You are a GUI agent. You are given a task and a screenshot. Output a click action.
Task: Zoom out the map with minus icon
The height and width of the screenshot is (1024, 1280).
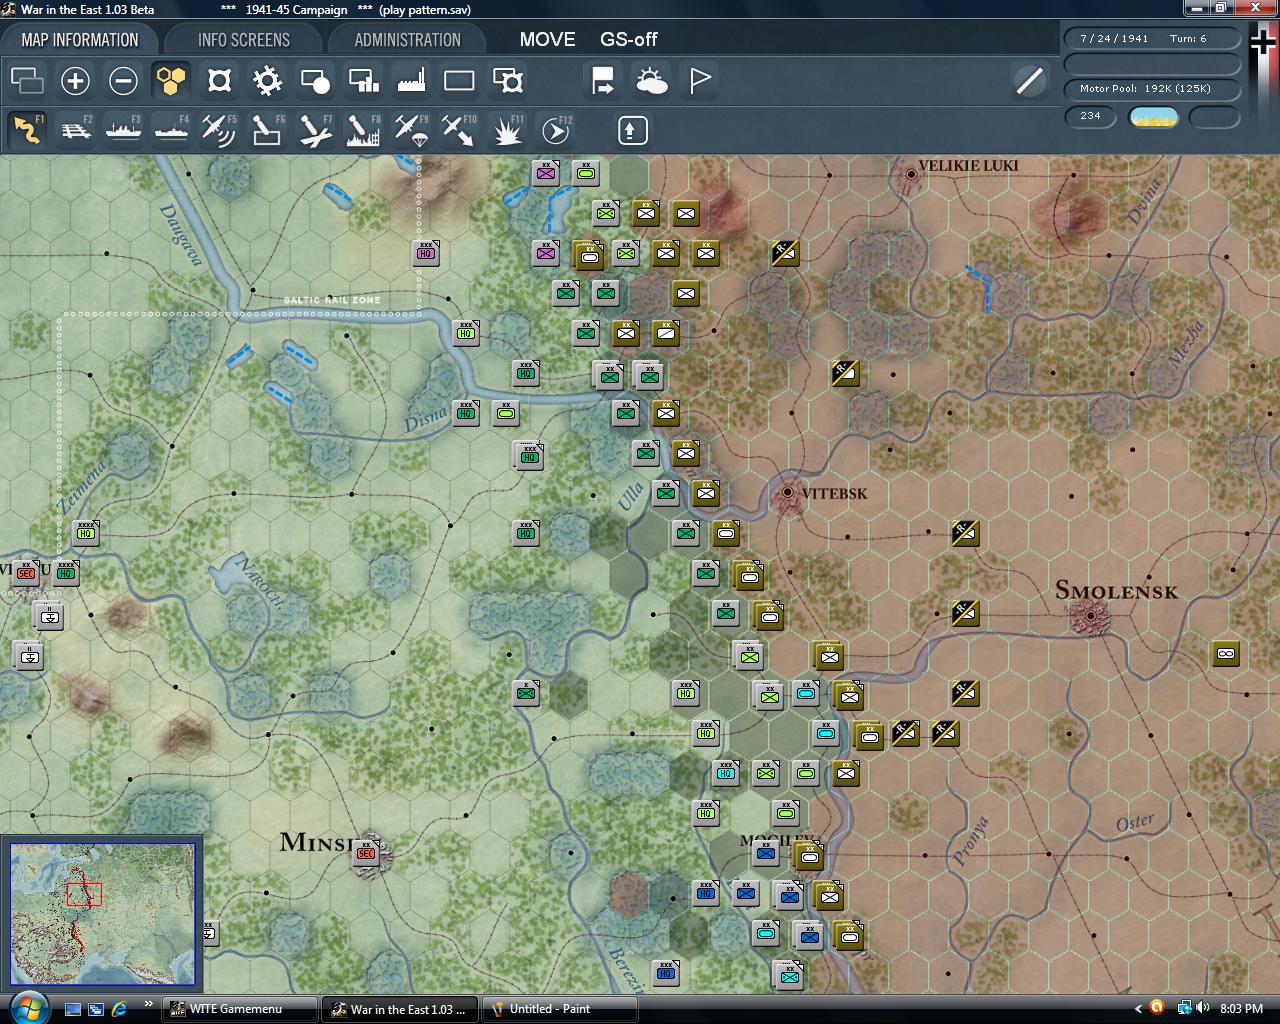click(123, 80)
